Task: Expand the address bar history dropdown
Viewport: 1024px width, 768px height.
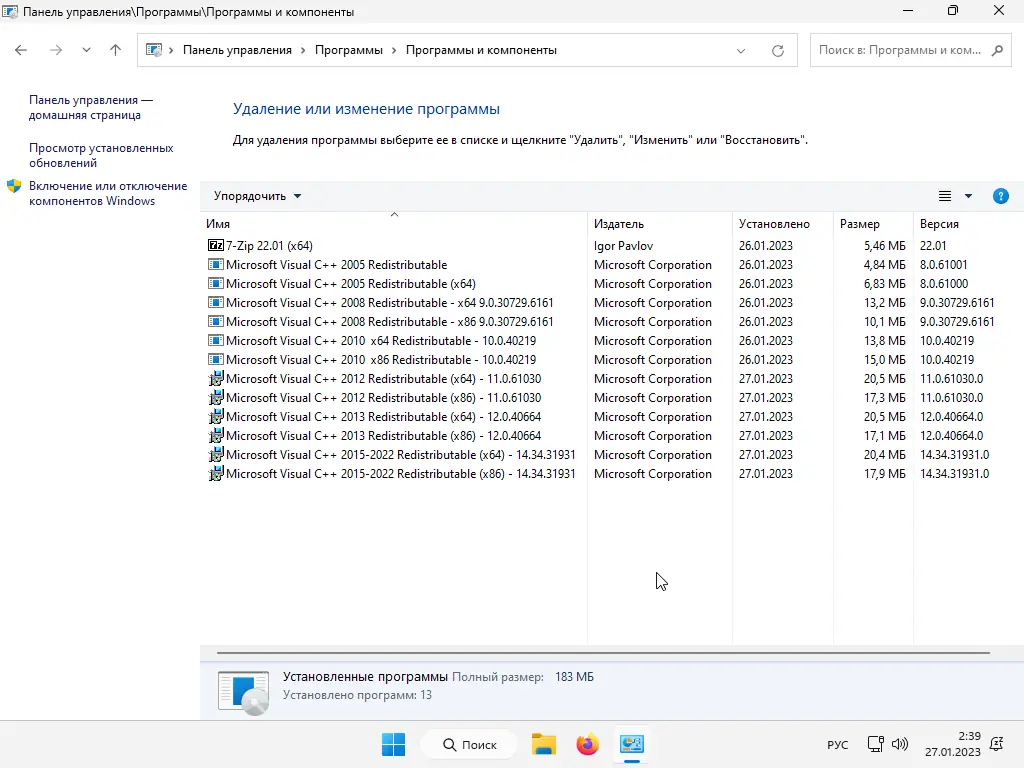Action: click(x=741, y=50)
